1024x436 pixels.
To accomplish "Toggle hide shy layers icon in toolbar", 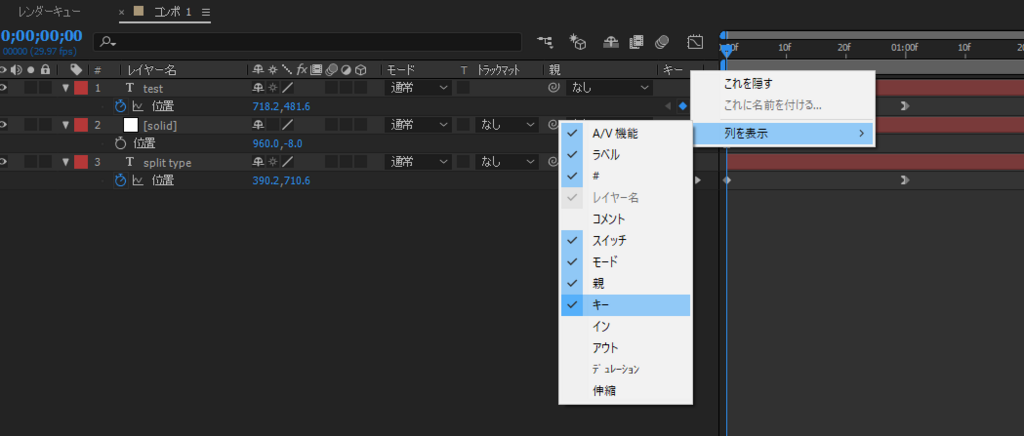I will (x=611, y=42).
